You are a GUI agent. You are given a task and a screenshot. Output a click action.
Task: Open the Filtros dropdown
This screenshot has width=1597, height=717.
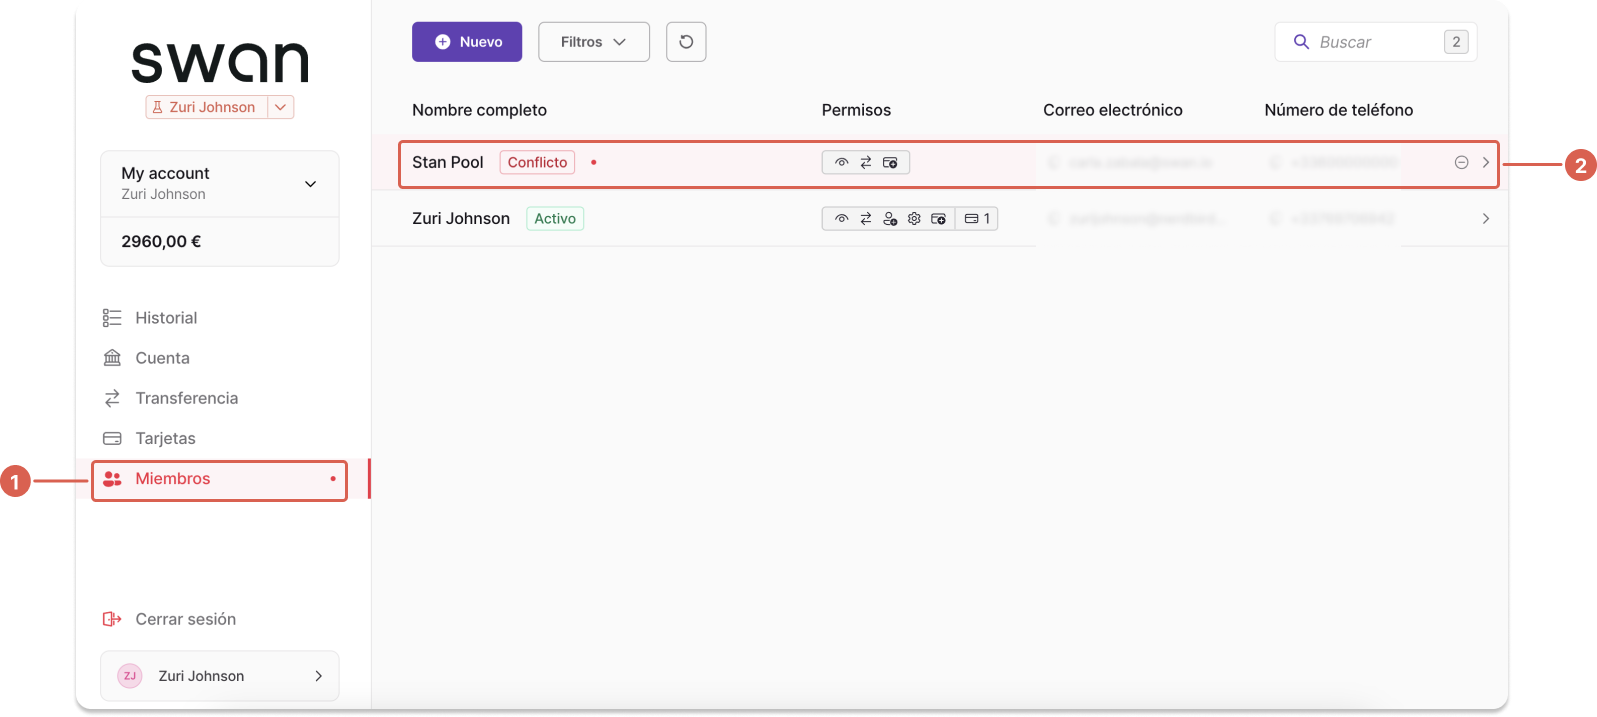(594, 42)
